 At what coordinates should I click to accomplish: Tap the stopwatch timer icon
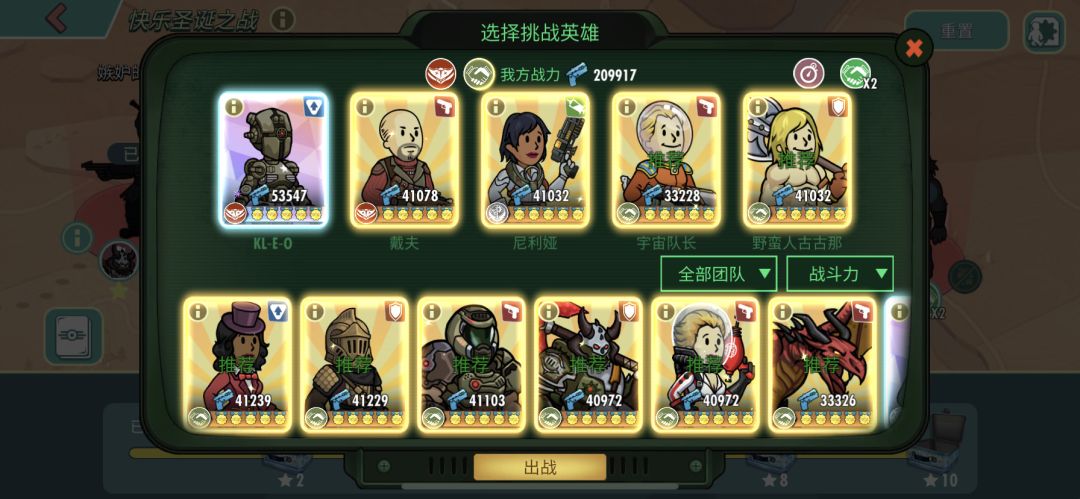click(809, 73)
